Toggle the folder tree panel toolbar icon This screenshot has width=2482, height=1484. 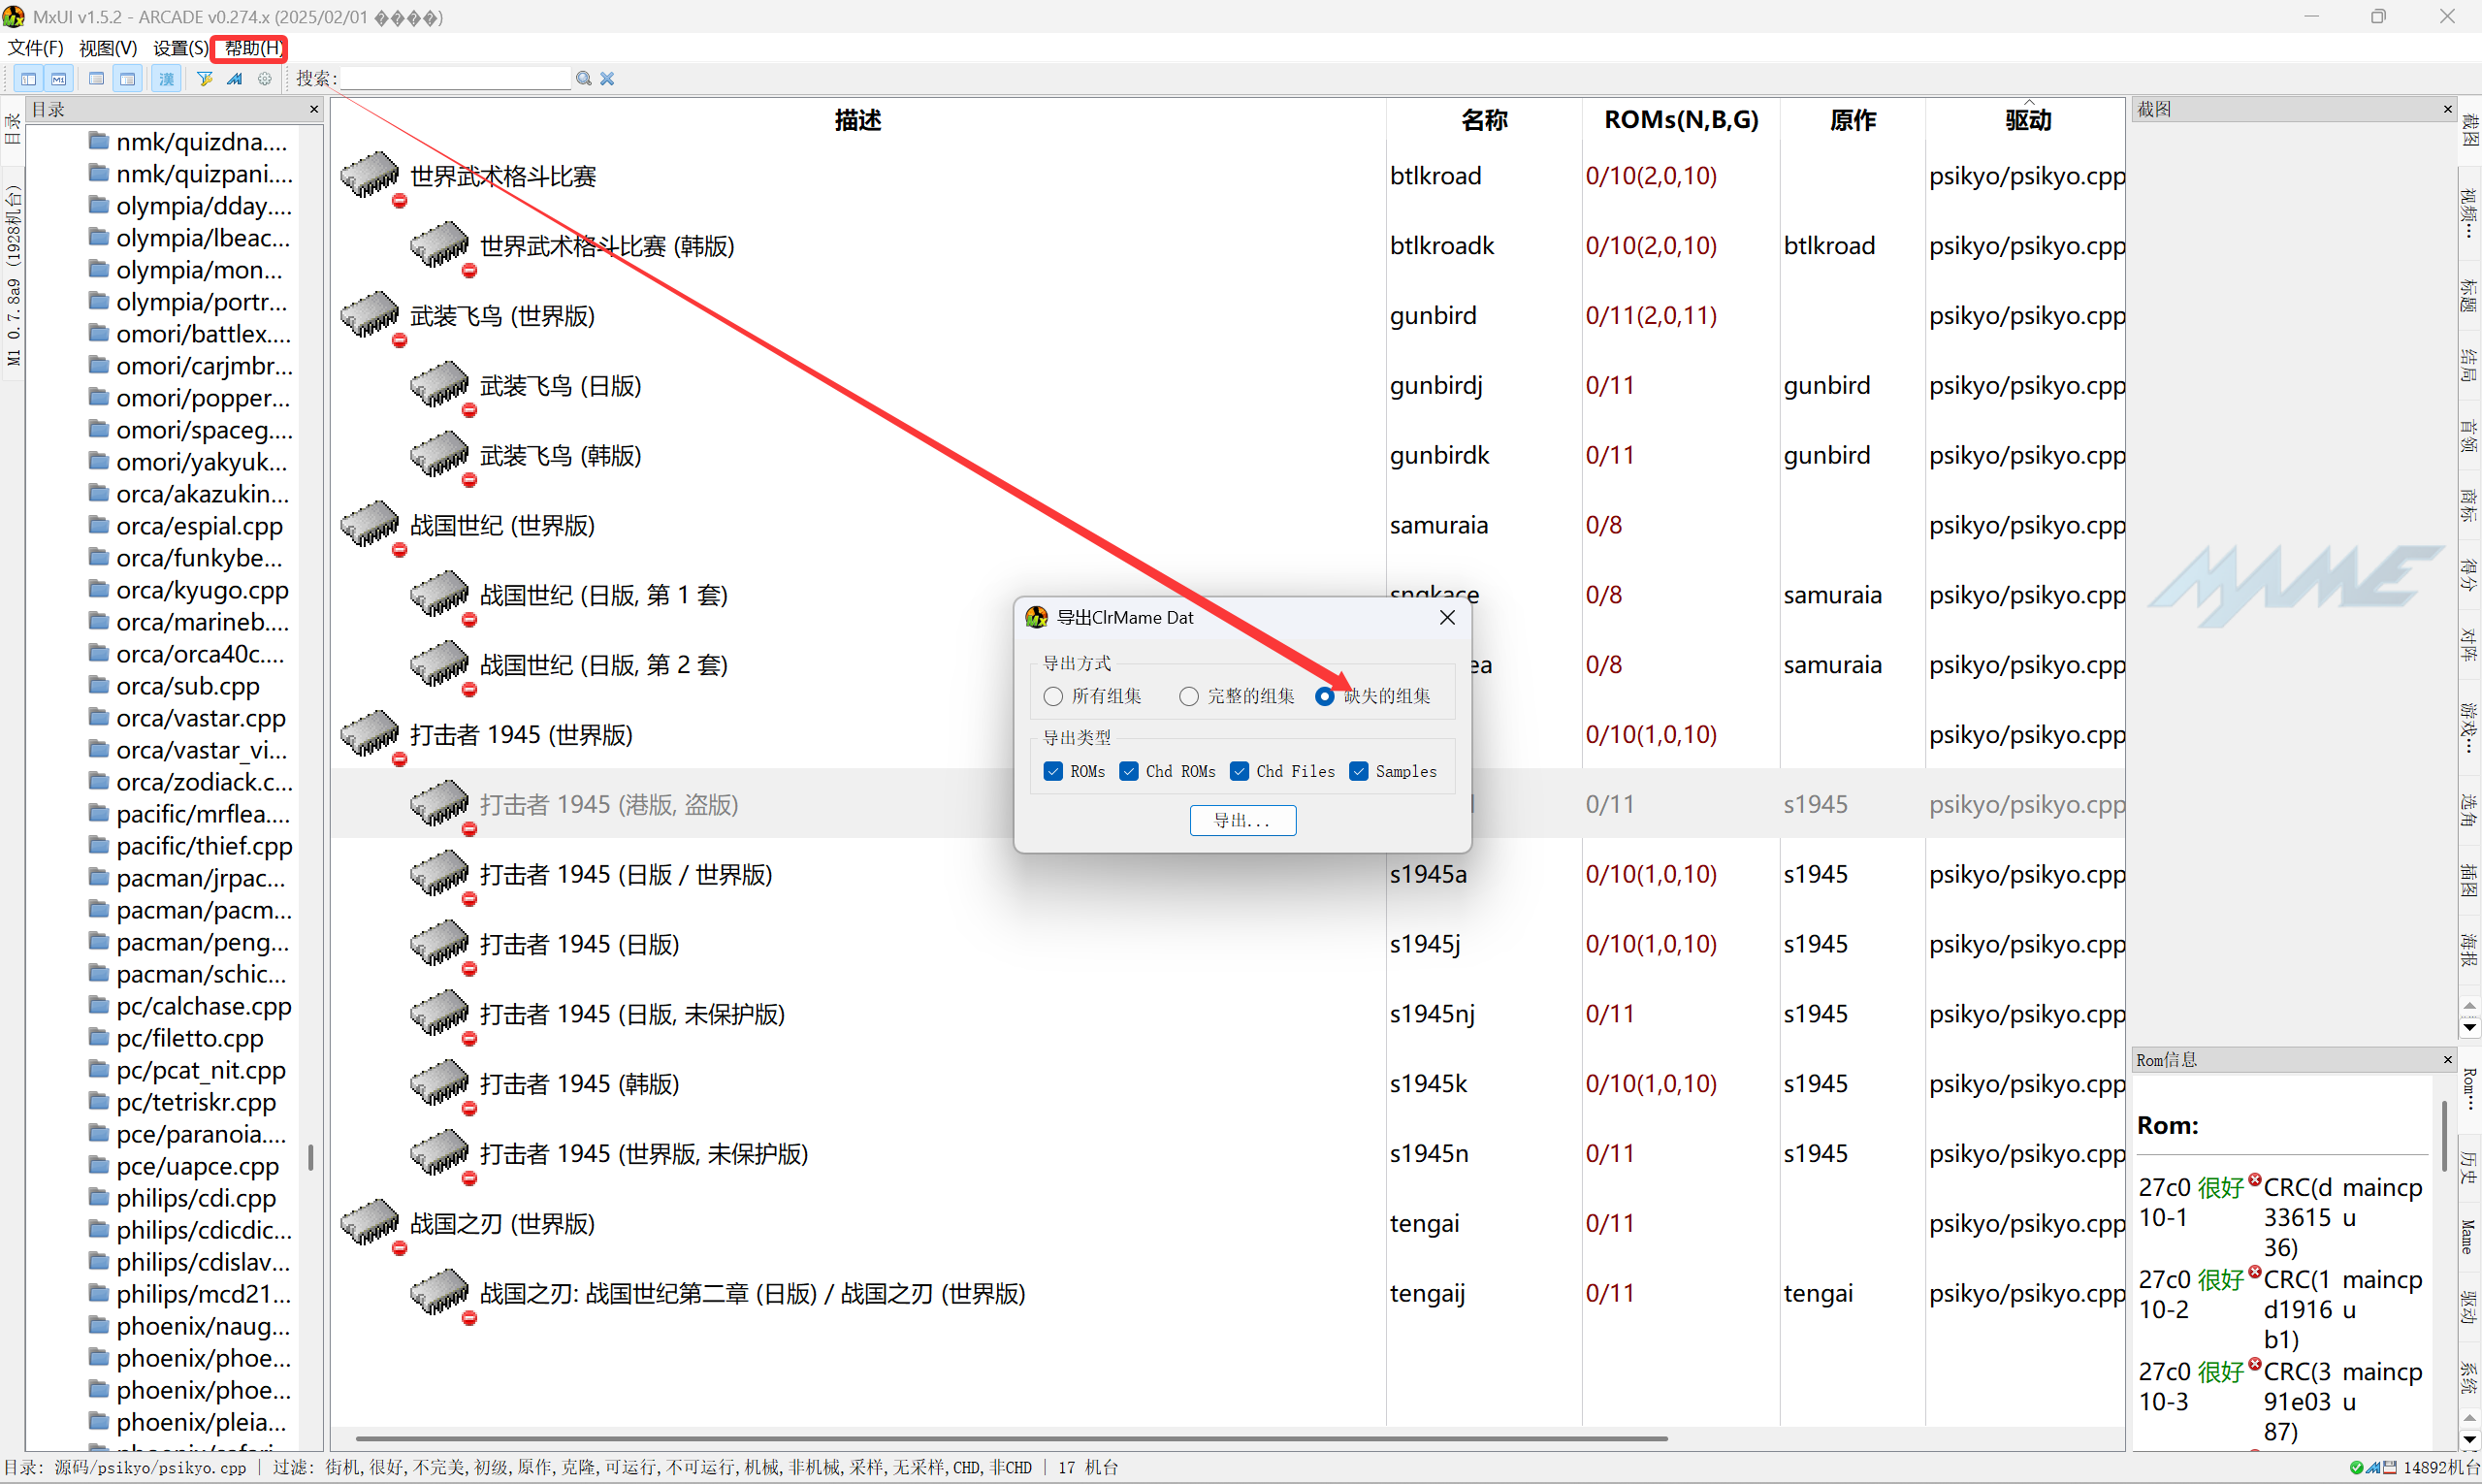tap(29, 78)
